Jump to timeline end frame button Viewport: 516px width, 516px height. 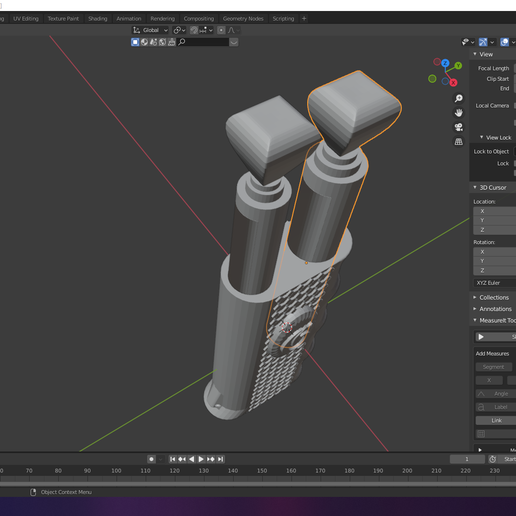221,459
